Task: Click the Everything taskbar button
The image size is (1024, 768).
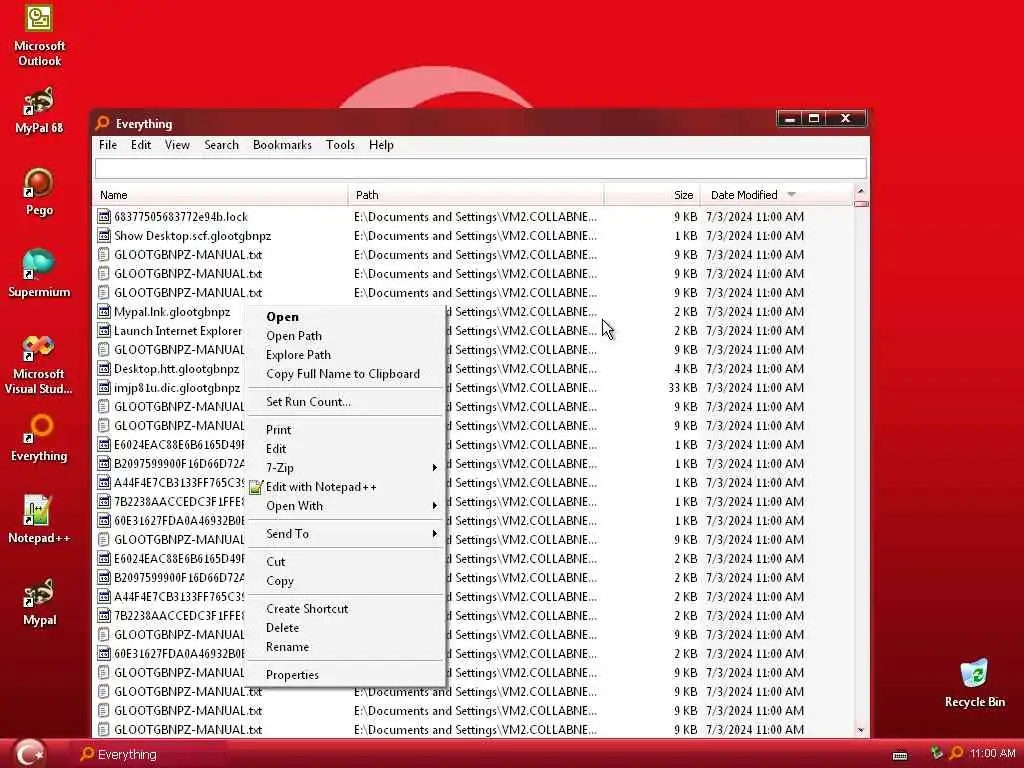Action: coord(149,754)
